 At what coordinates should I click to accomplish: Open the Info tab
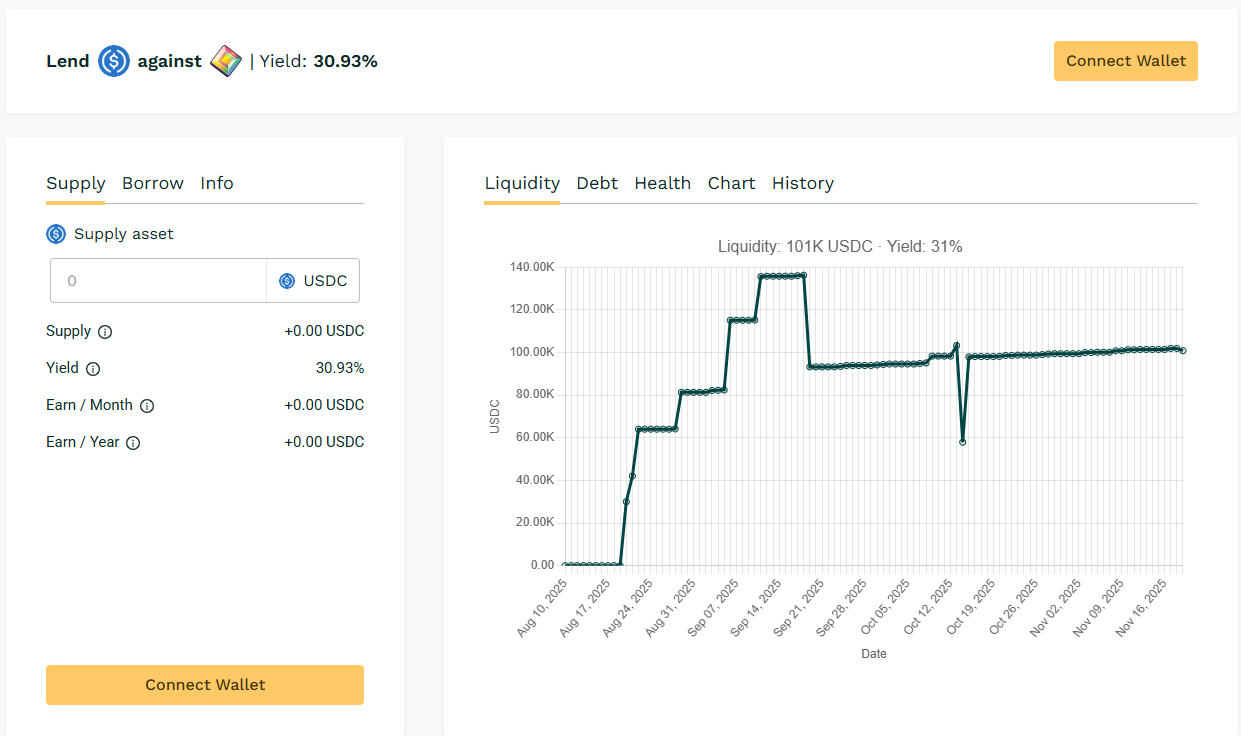217,183
